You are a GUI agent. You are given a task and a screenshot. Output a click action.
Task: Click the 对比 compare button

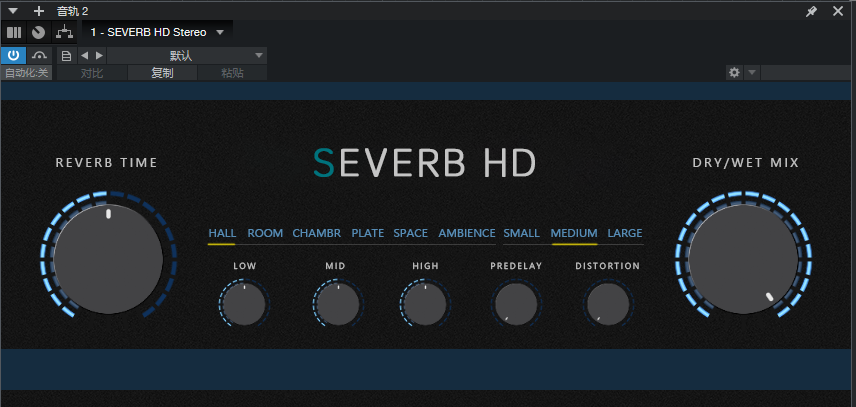(x=92, y=73)
